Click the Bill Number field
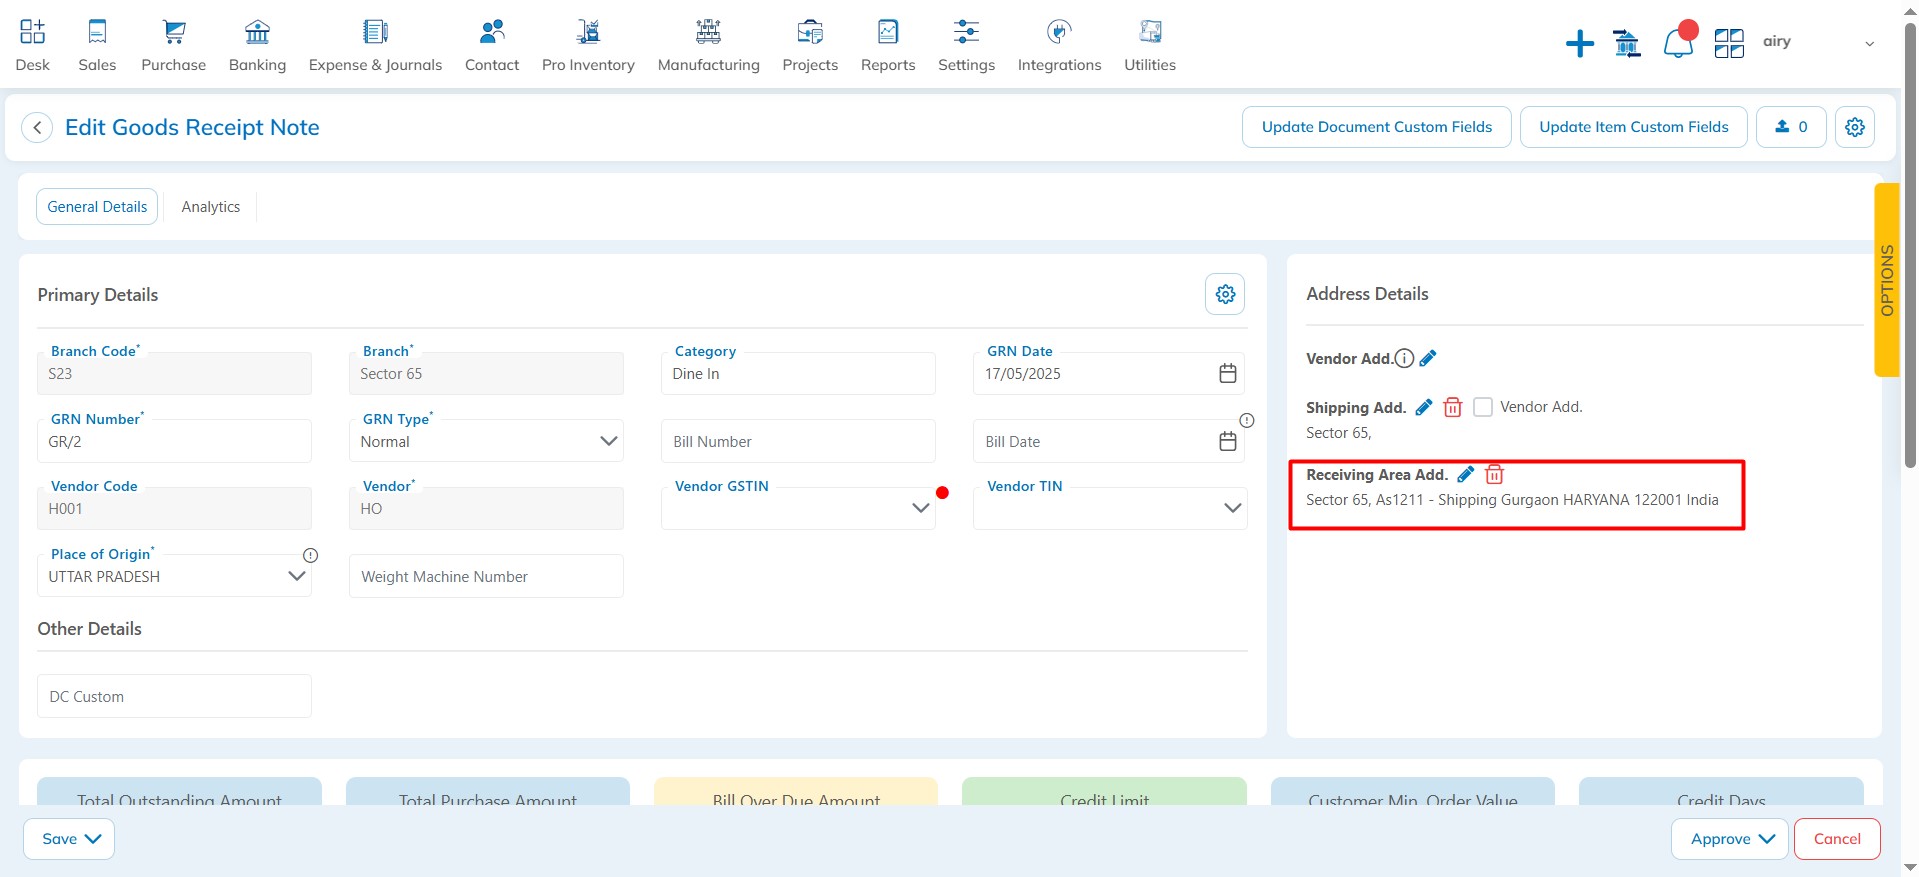The height and width of the screenshot is (877, 1919). (x=798, y=441)
